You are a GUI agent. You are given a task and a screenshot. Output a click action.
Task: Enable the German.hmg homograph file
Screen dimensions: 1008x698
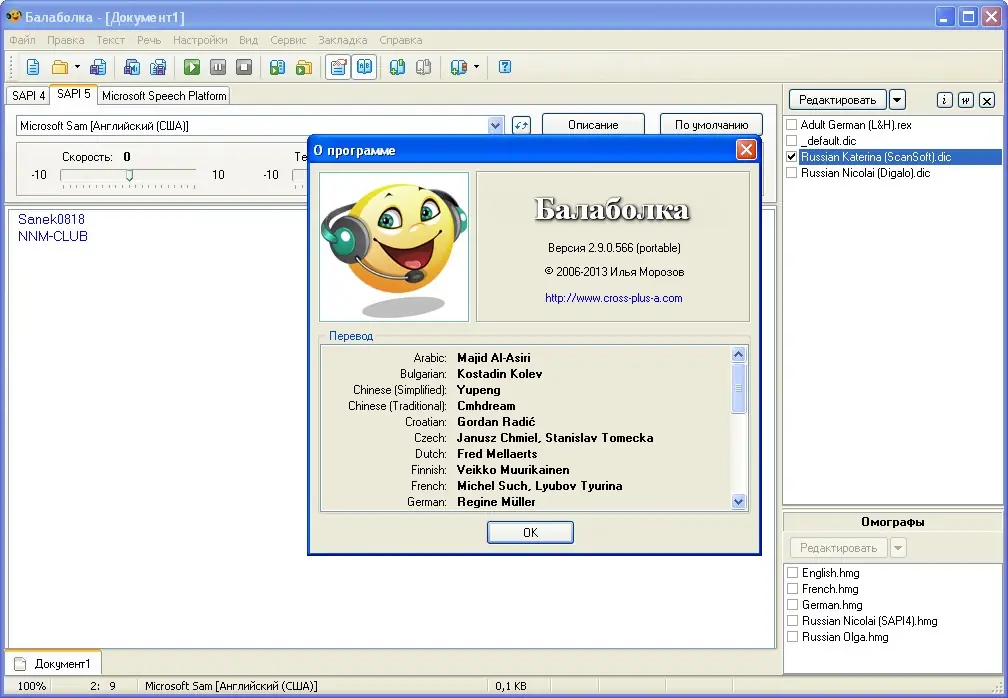coord(793,605)
